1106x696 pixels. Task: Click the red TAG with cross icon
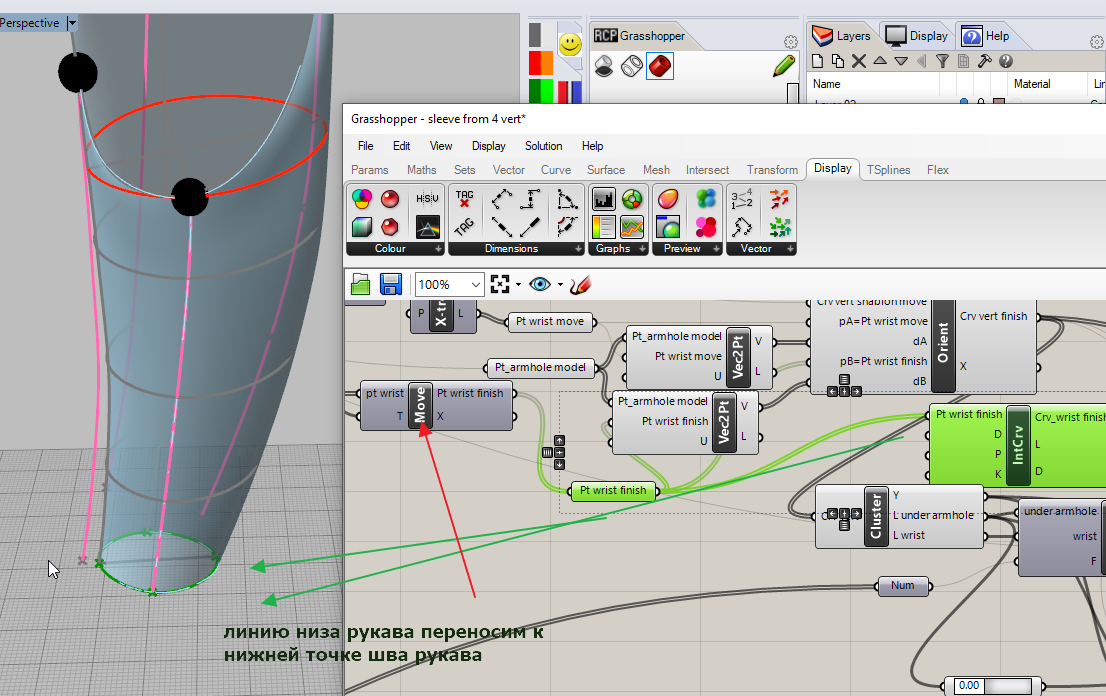coord(464,199)
